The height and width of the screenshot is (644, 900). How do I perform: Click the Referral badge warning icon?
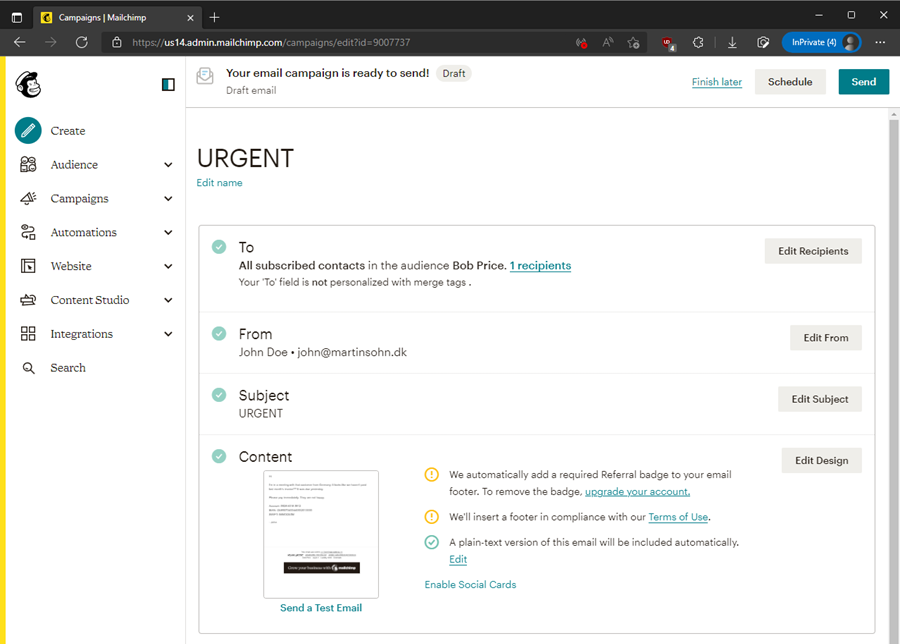tap(432, 475)
